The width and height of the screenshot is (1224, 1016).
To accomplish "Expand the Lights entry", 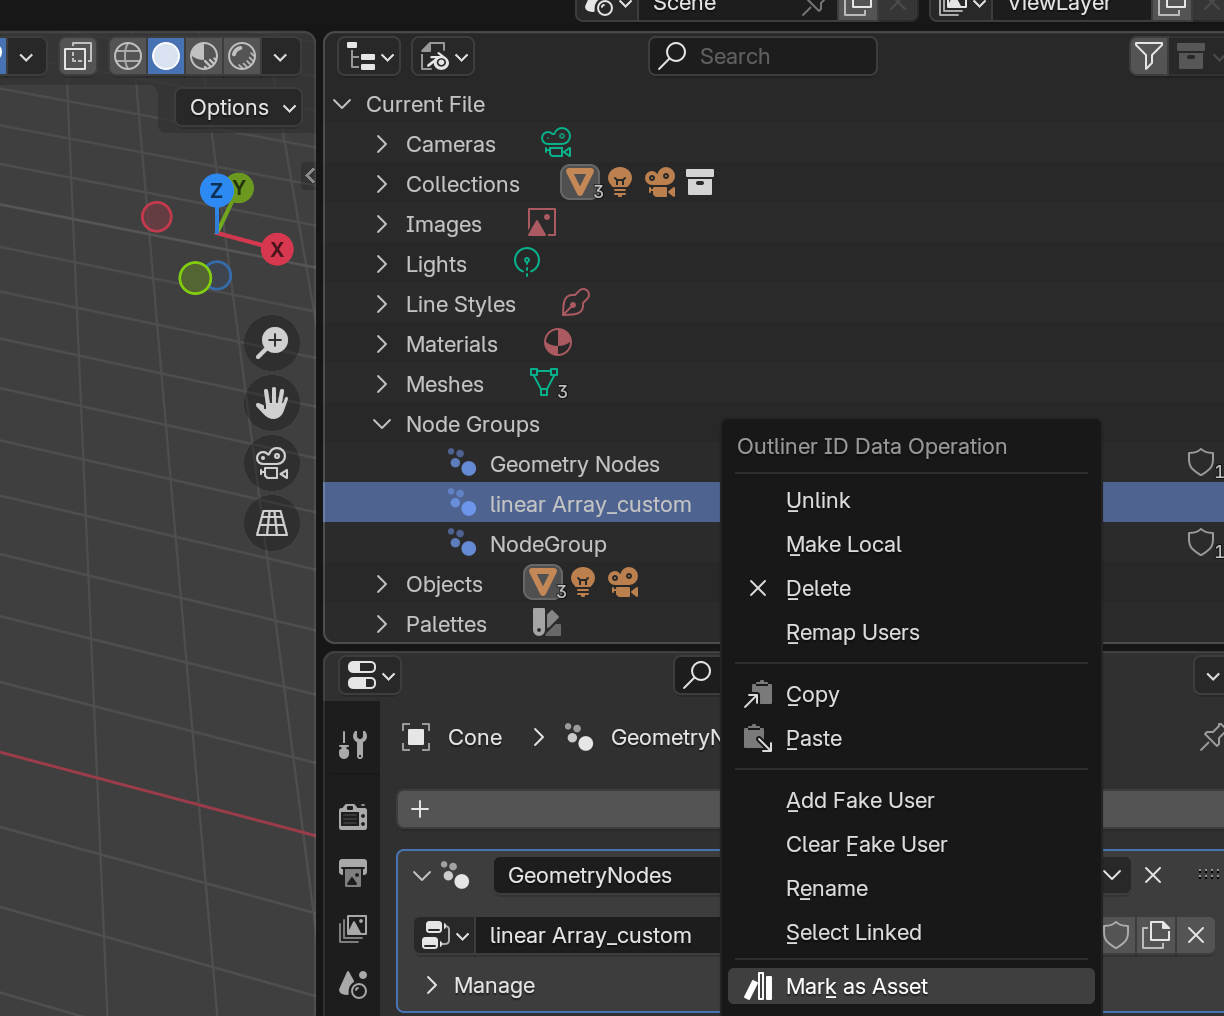I will coord(382,264).
